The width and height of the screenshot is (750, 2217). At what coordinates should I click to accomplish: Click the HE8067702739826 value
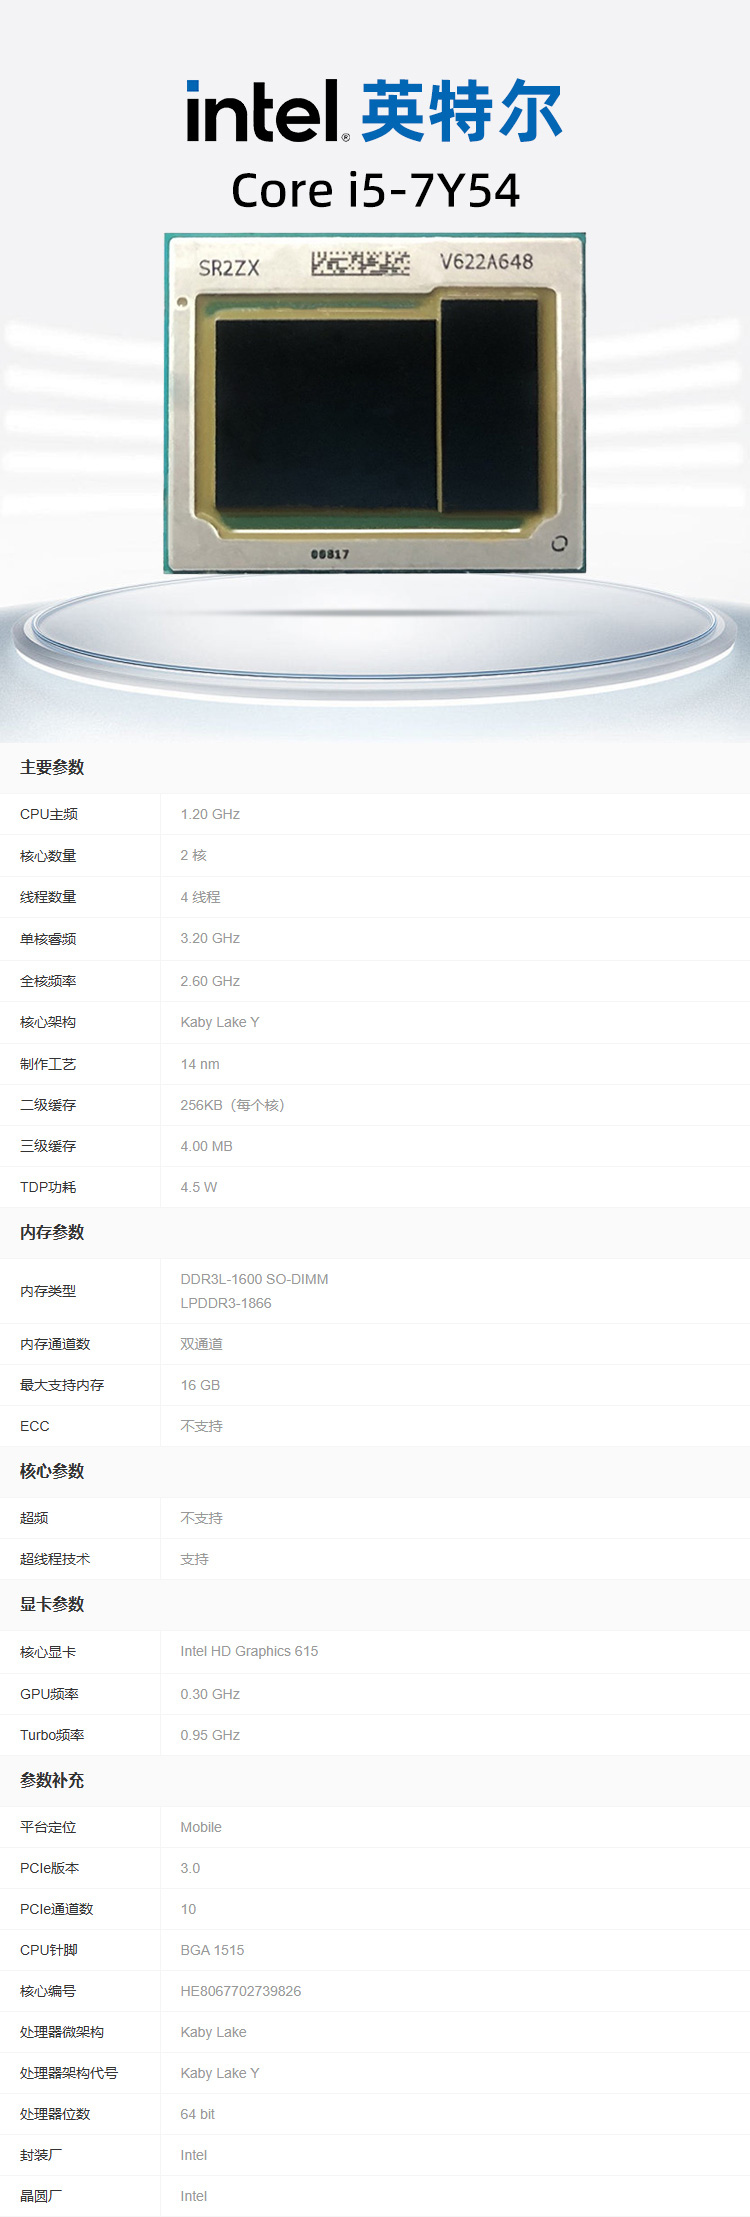click(240, 1991)
